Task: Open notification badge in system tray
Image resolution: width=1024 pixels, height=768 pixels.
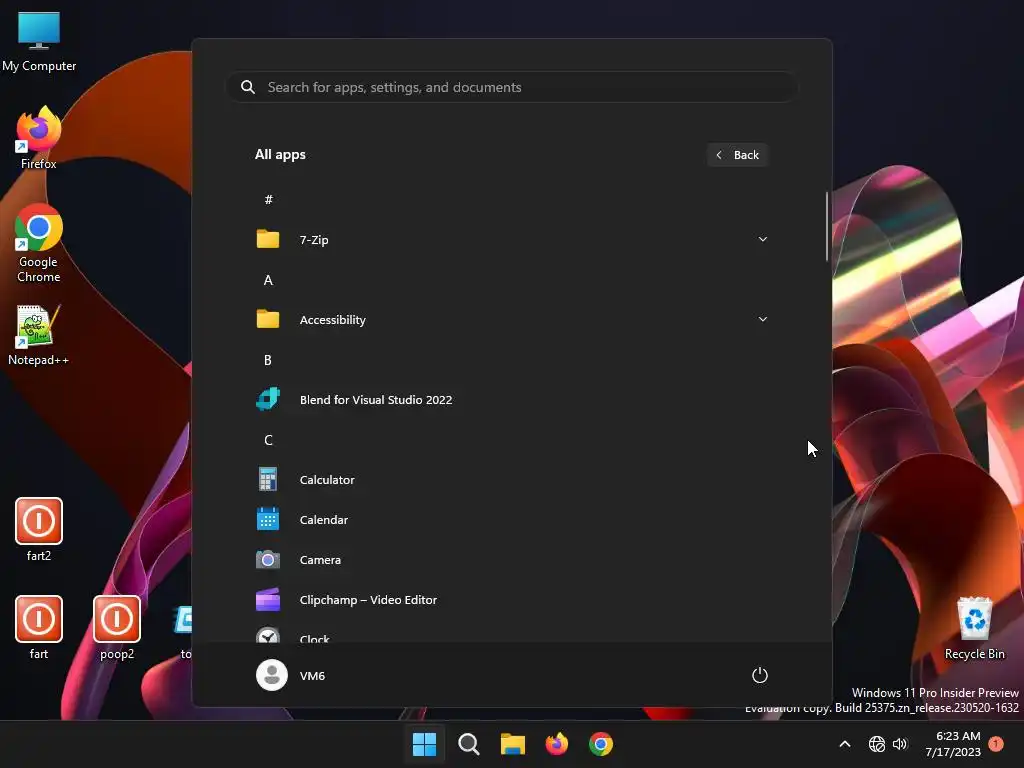Action: point(996,744)
